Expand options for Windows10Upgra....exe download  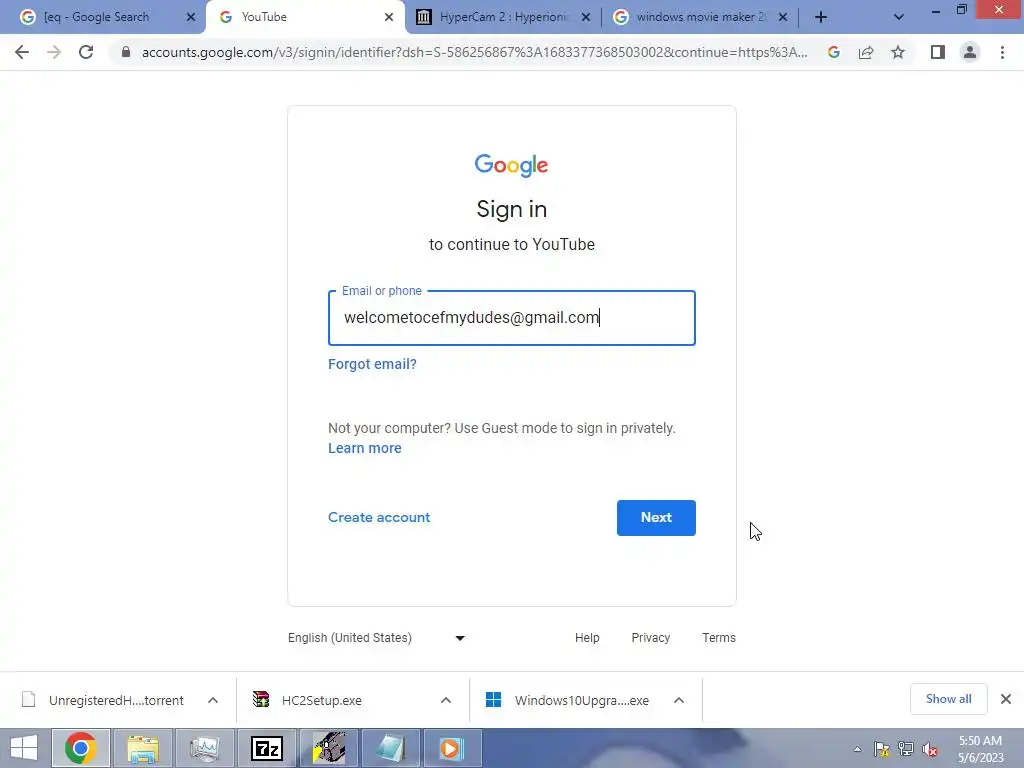click(x=679, y=700)
